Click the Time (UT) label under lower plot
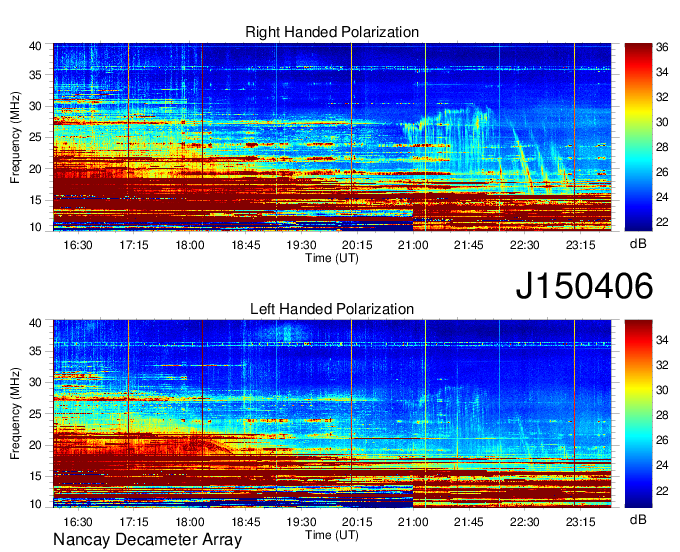Image resolution: width=680 pixels, height=552 pixels. pyautogui.click(x=332, y=535)
